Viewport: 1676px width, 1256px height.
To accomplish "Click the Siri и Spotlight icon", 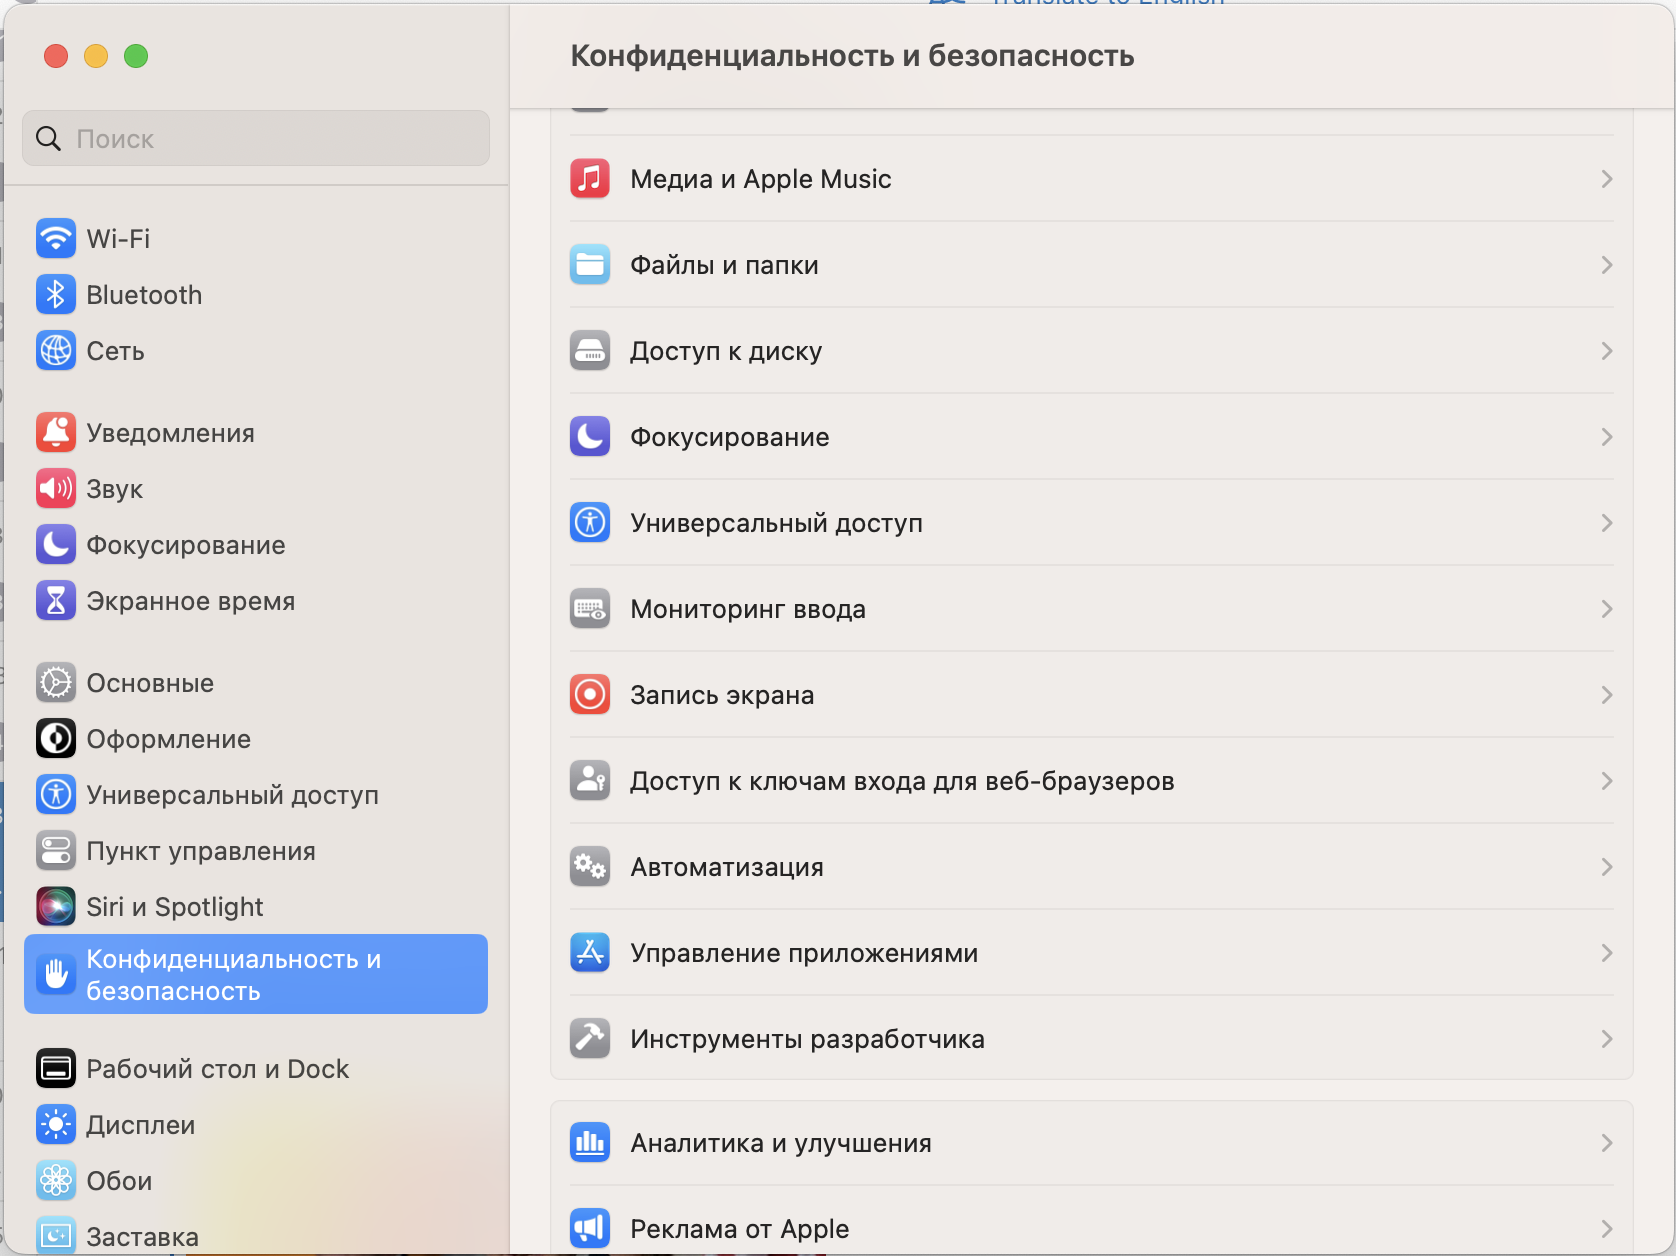I will pos(56,906).
